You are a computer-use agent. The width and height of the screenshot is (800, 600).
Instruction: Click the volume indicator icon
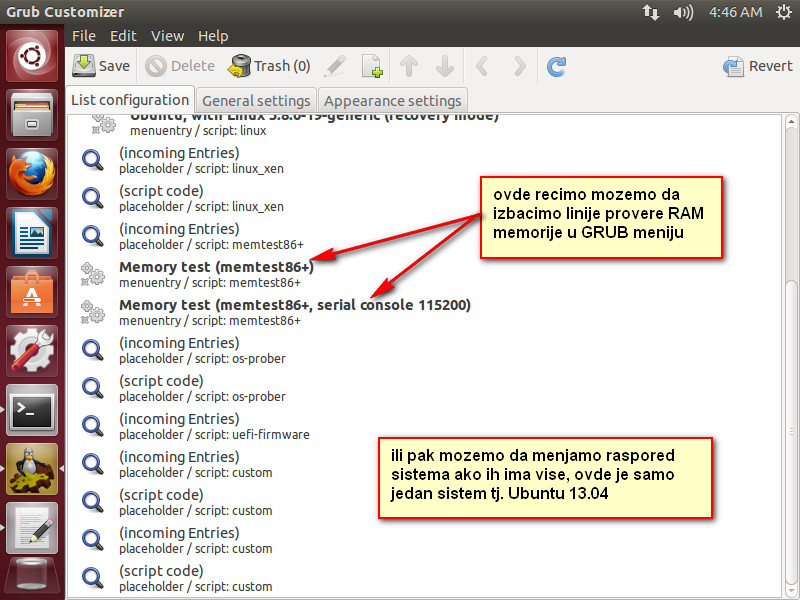[x=683, y=12]
